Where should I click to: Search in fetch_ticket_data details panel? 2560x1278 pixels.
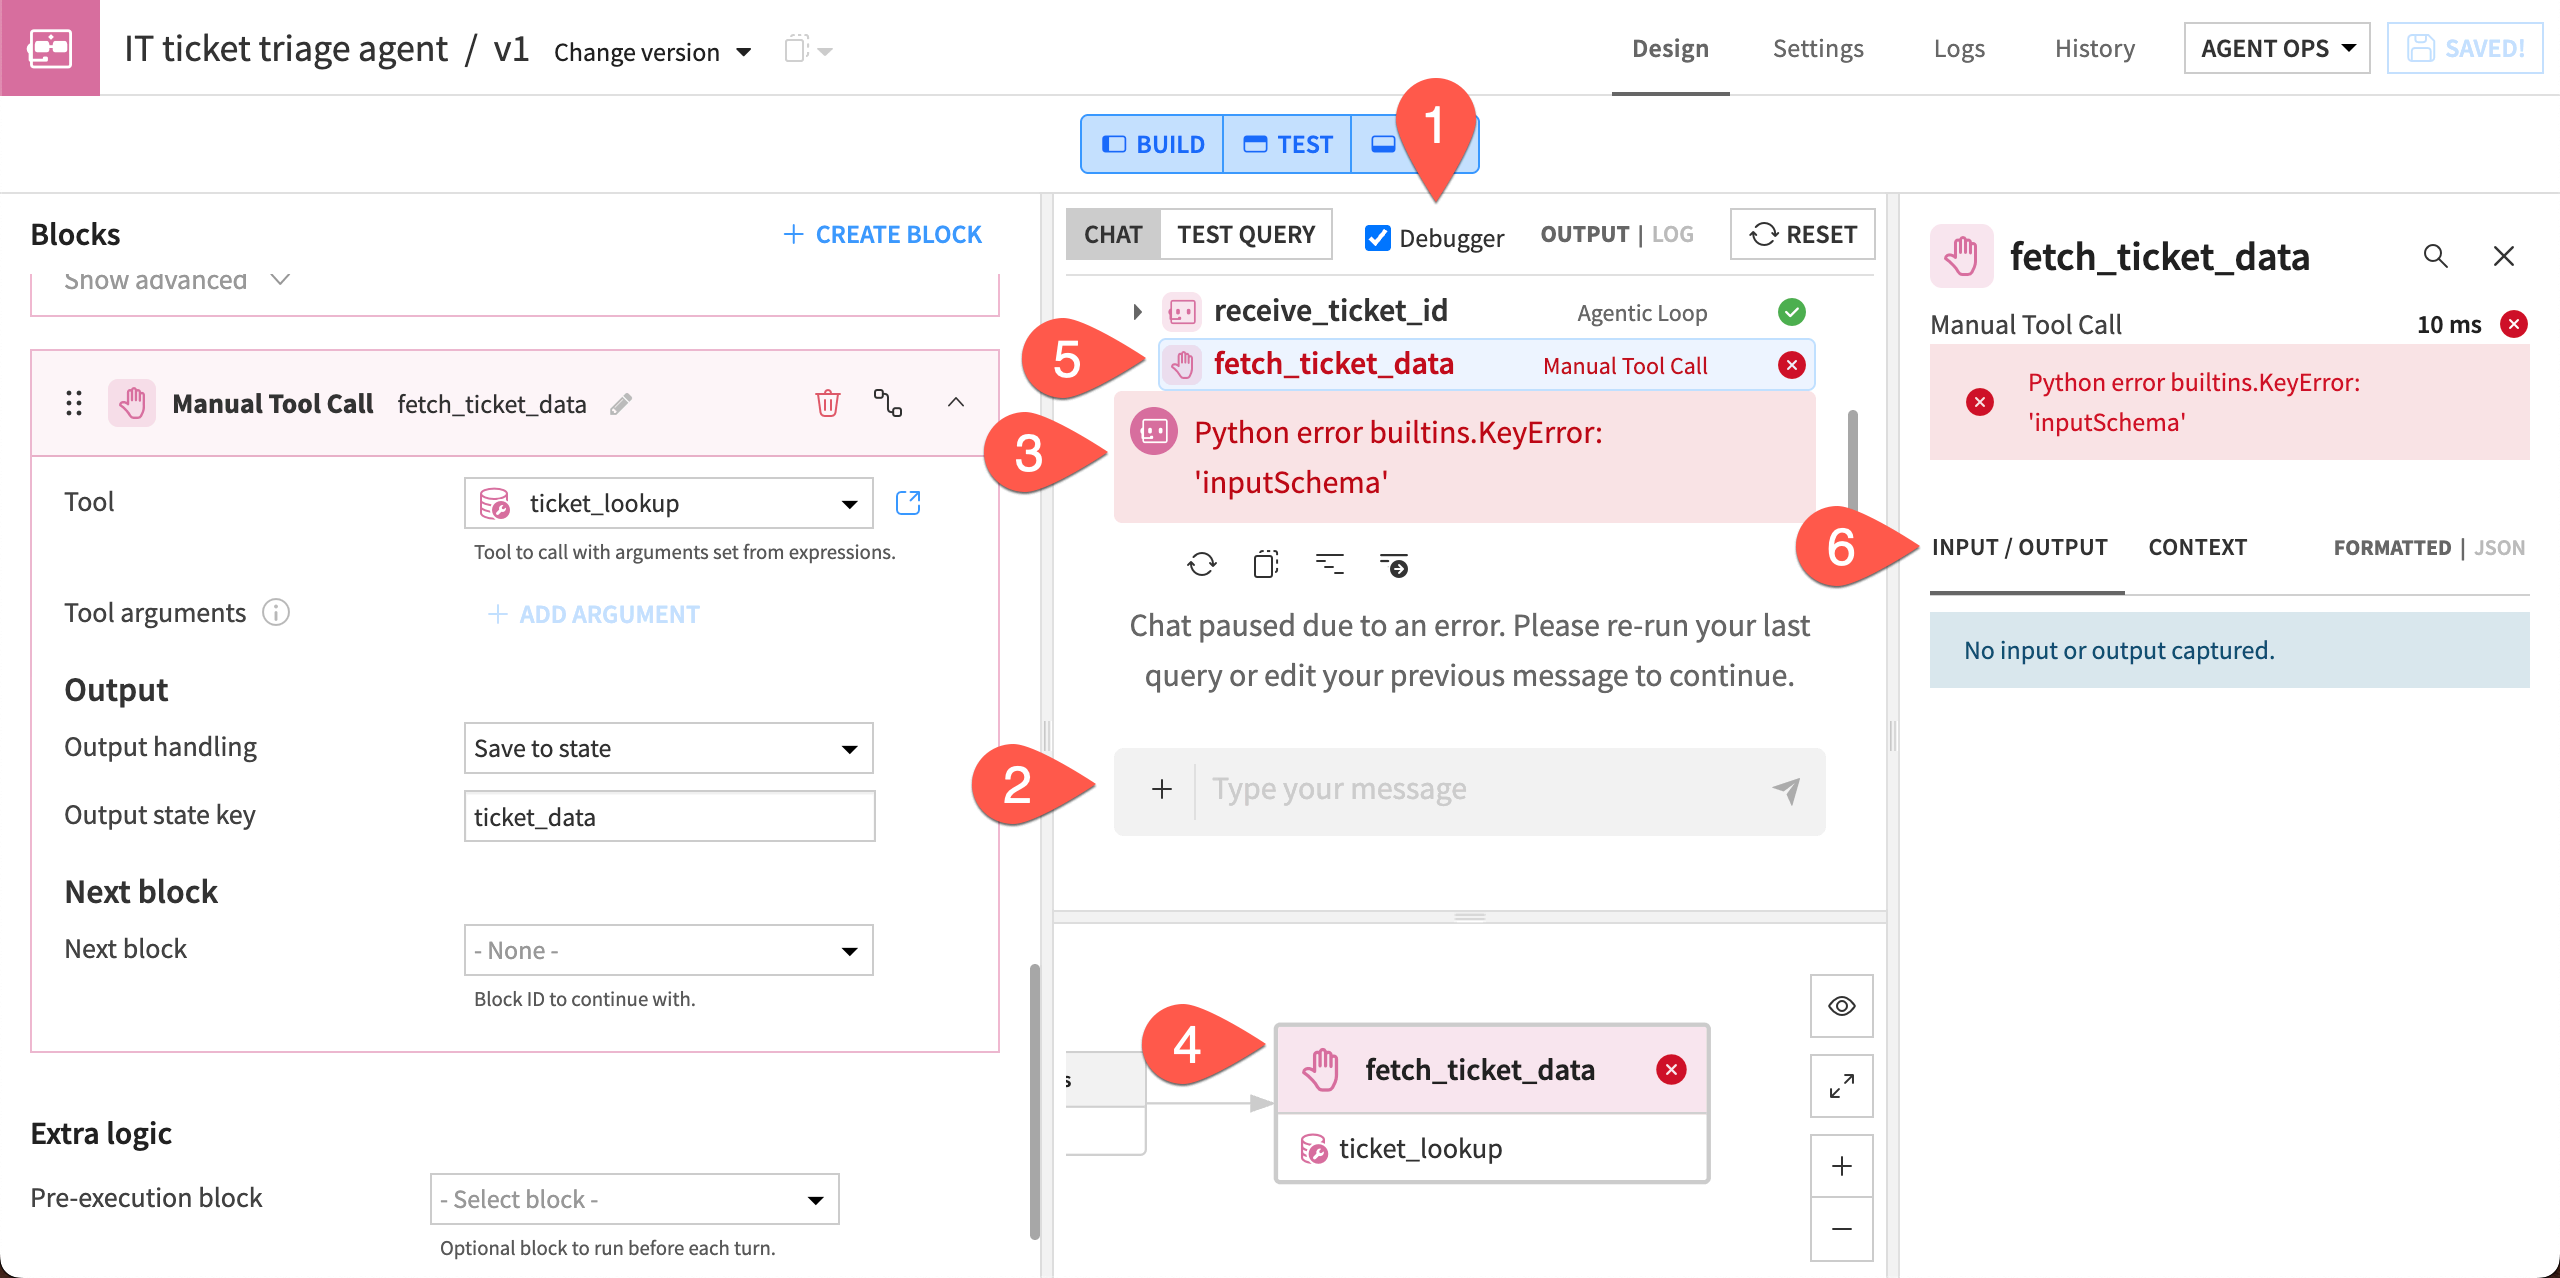[x=2436, y=256]
